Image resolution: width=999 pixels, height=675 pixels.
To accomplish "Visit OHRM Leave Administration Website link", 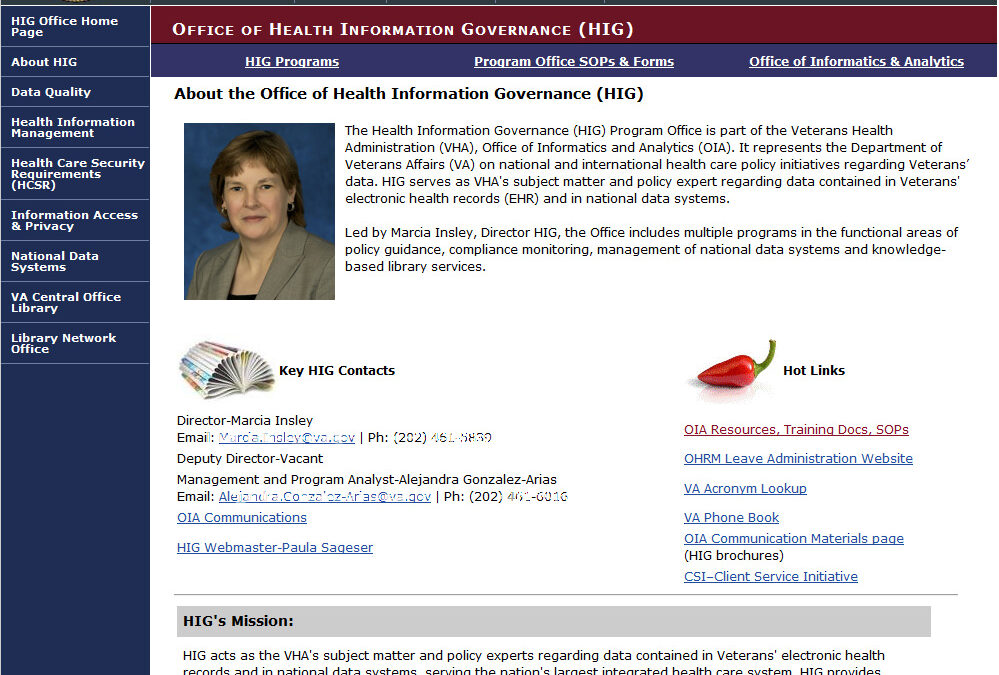I will point(798,459).
